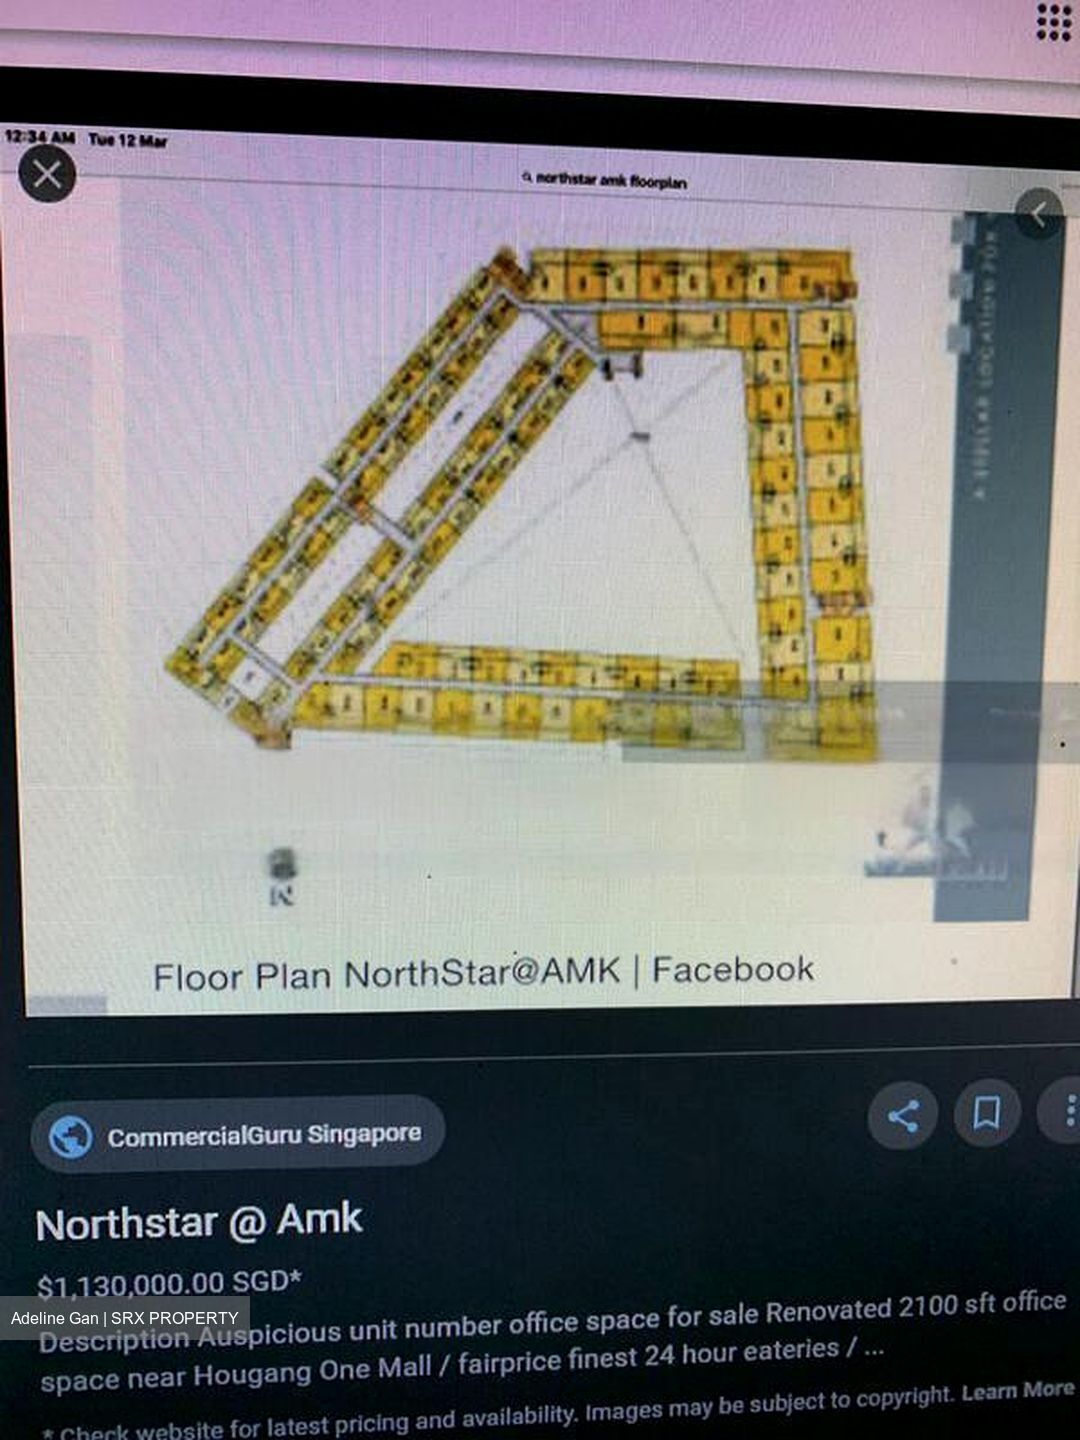The height and width of the screenshot is (1440, 1080).
Task: Open the Google apps grid icon
Action: click(x=1053, y=22)
